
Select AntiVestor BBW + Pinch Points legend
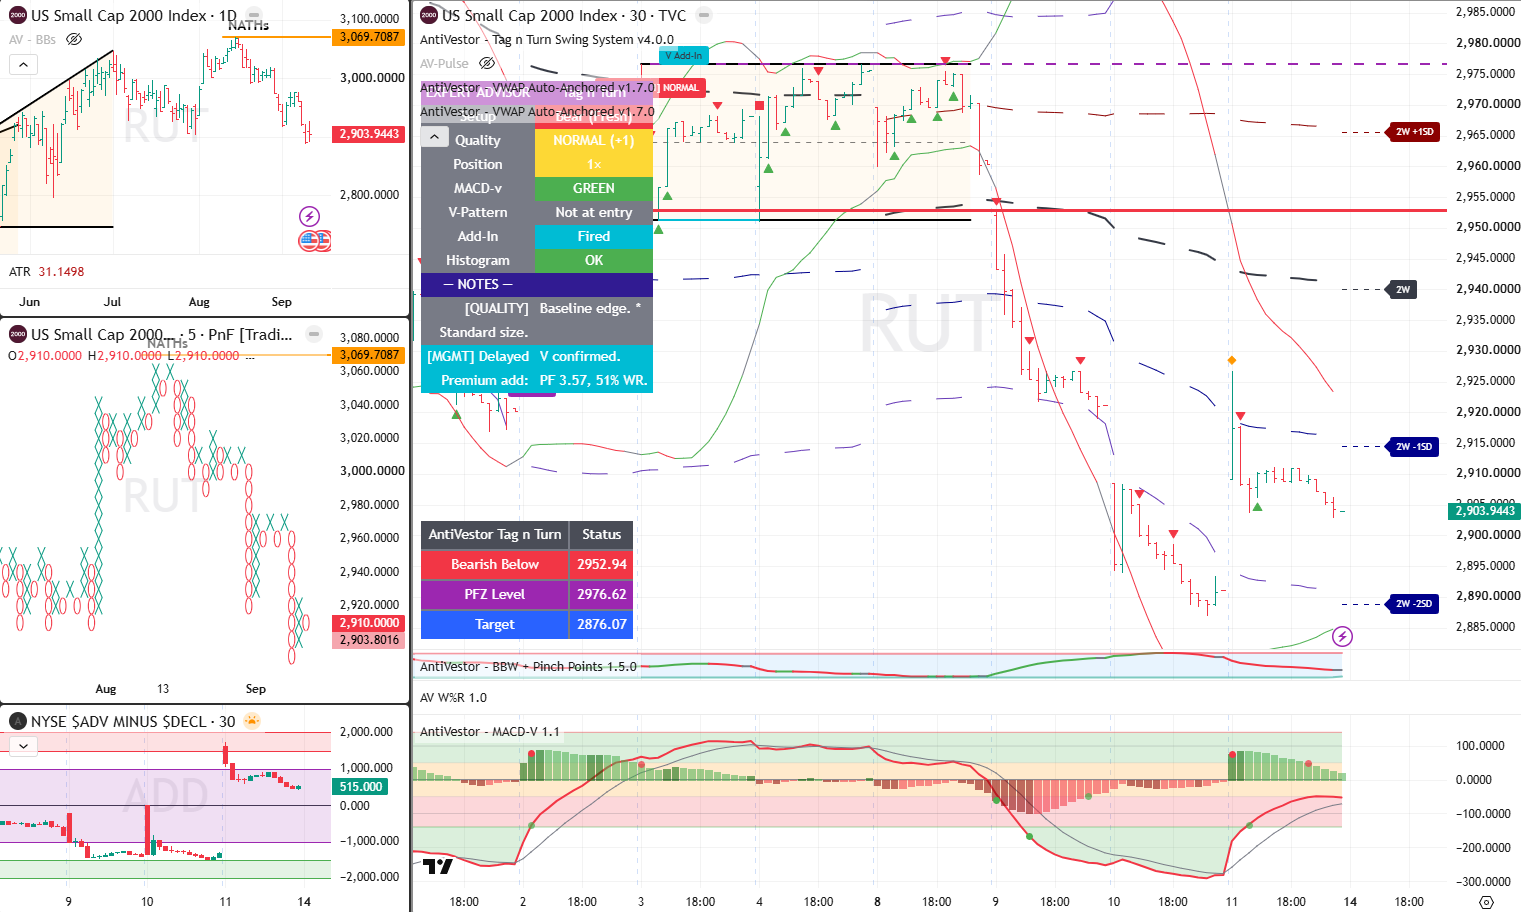pyautogui.click(x=528, y=667)
